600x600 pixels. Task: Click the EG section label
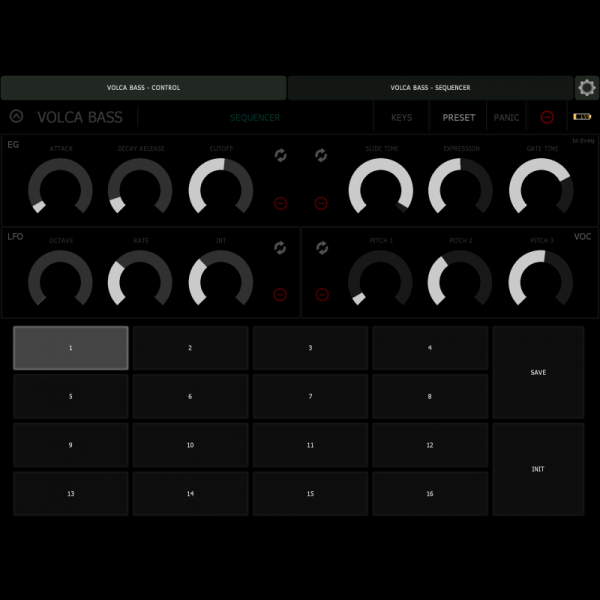13,145
